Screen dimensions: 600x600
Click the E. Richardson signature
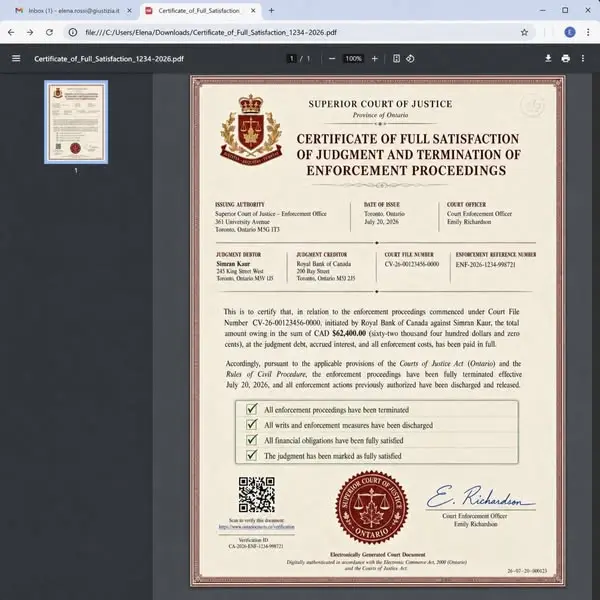(x=481, y=496)
